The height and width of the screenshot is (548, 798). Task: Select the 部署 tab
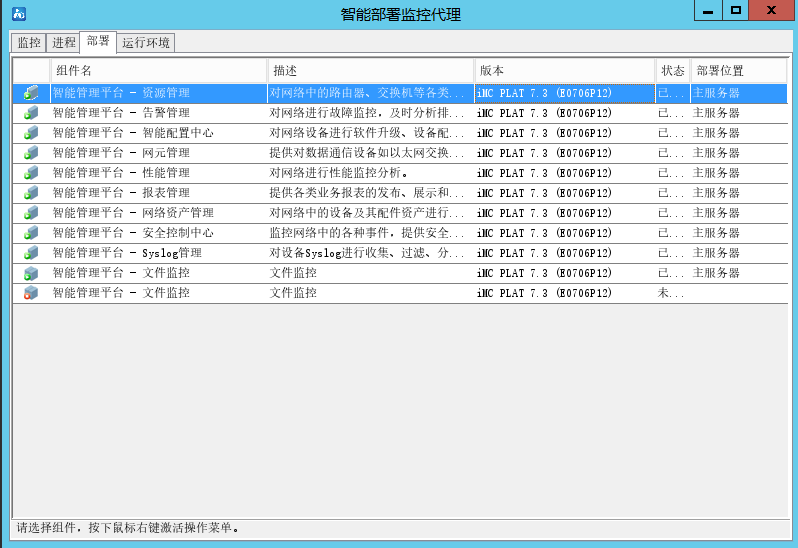98,41
